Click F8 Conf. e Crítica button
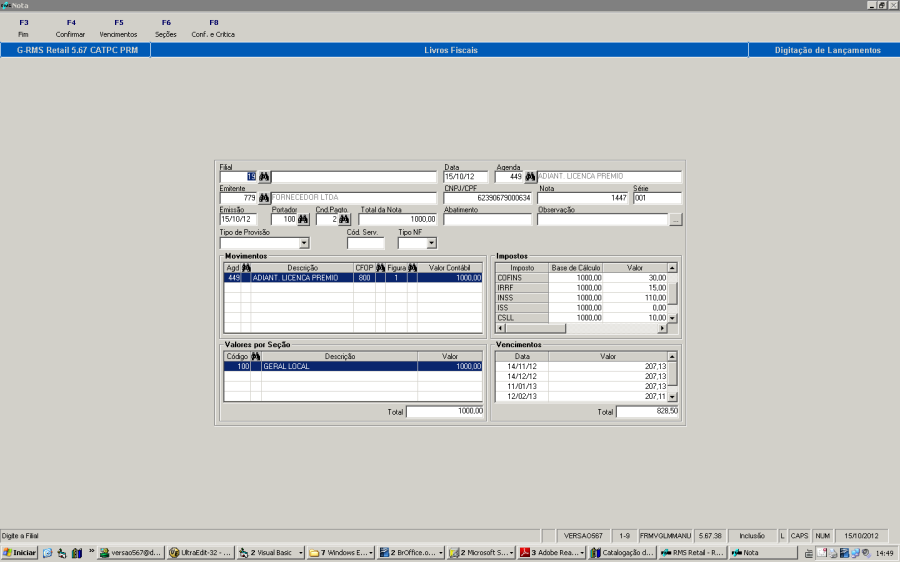Image resolution: width=900 pixels, height=562 pixels. (214, 28)
